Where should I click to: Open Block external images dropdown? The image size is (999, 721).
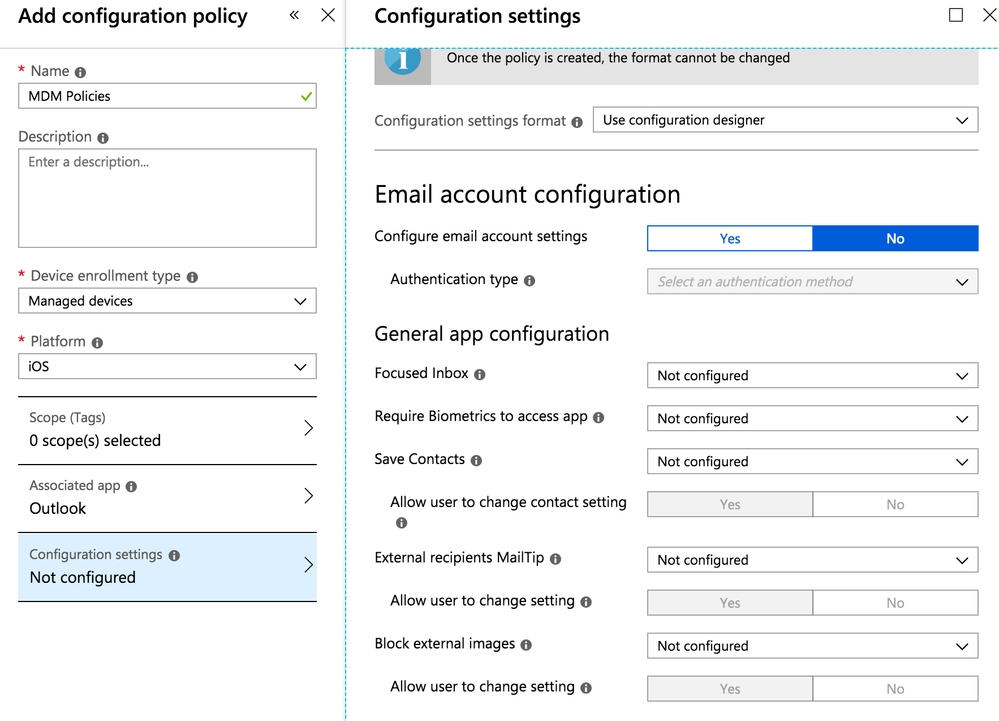[x=813, y=646]
